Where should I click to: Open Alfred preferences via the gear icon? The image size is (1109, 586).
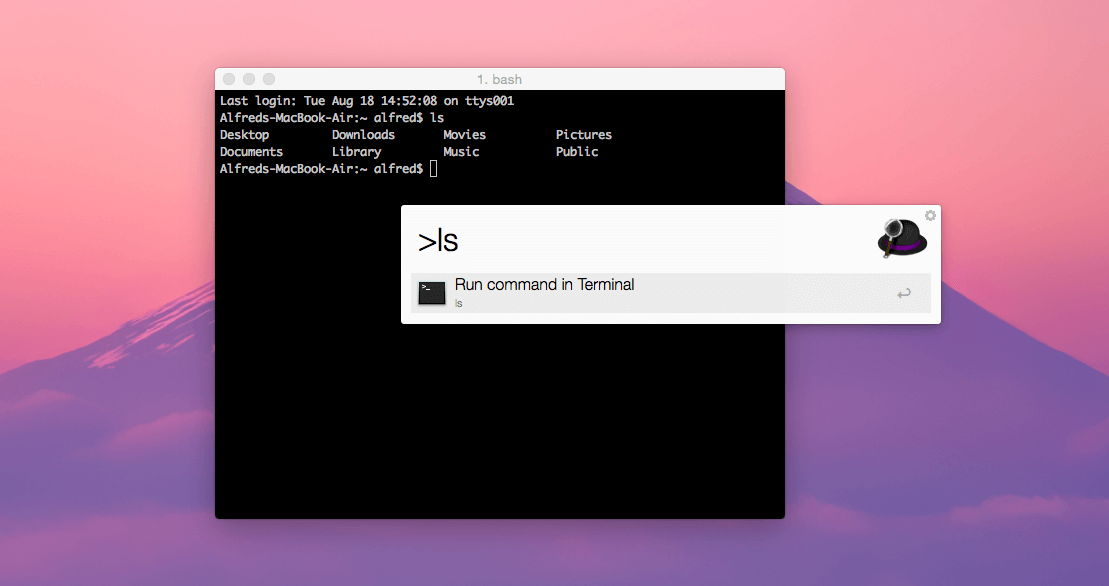tap(930, 216)
